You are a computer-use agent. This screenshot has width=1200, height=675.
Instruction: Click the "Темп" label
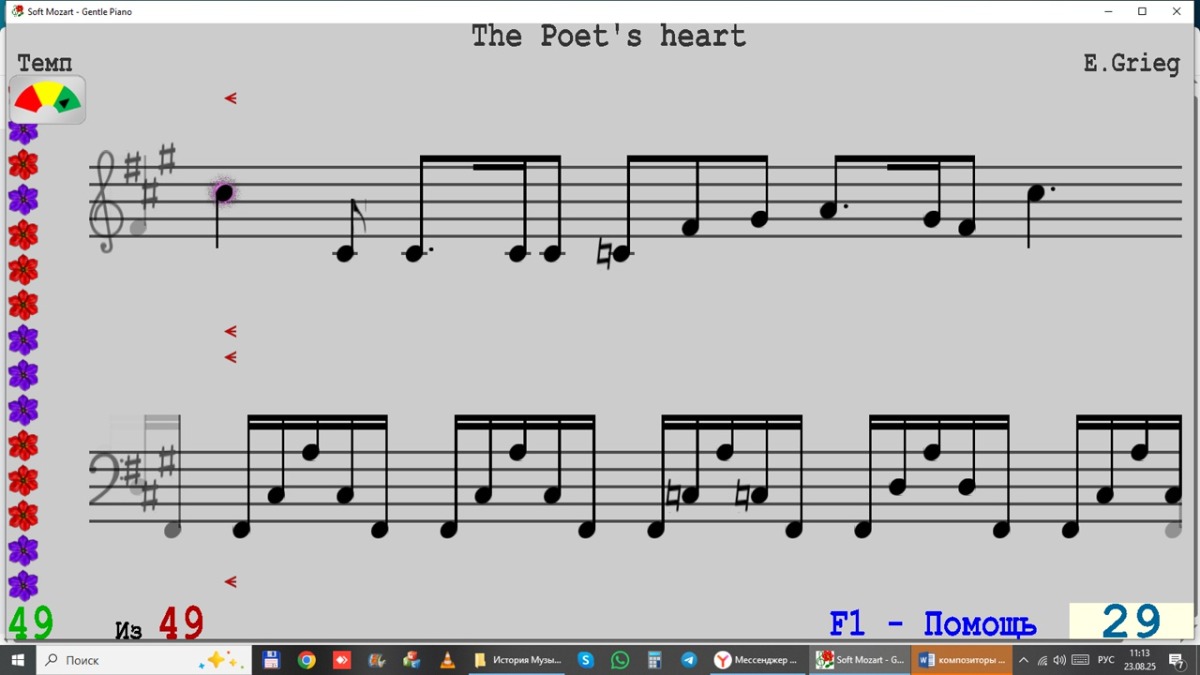click(45, 63)
